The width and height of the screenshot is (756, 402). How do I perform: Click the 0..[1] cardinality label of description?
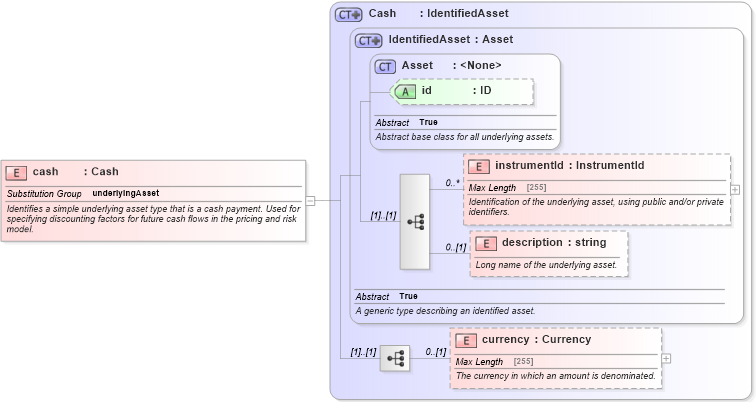click(x=456, y=247)
